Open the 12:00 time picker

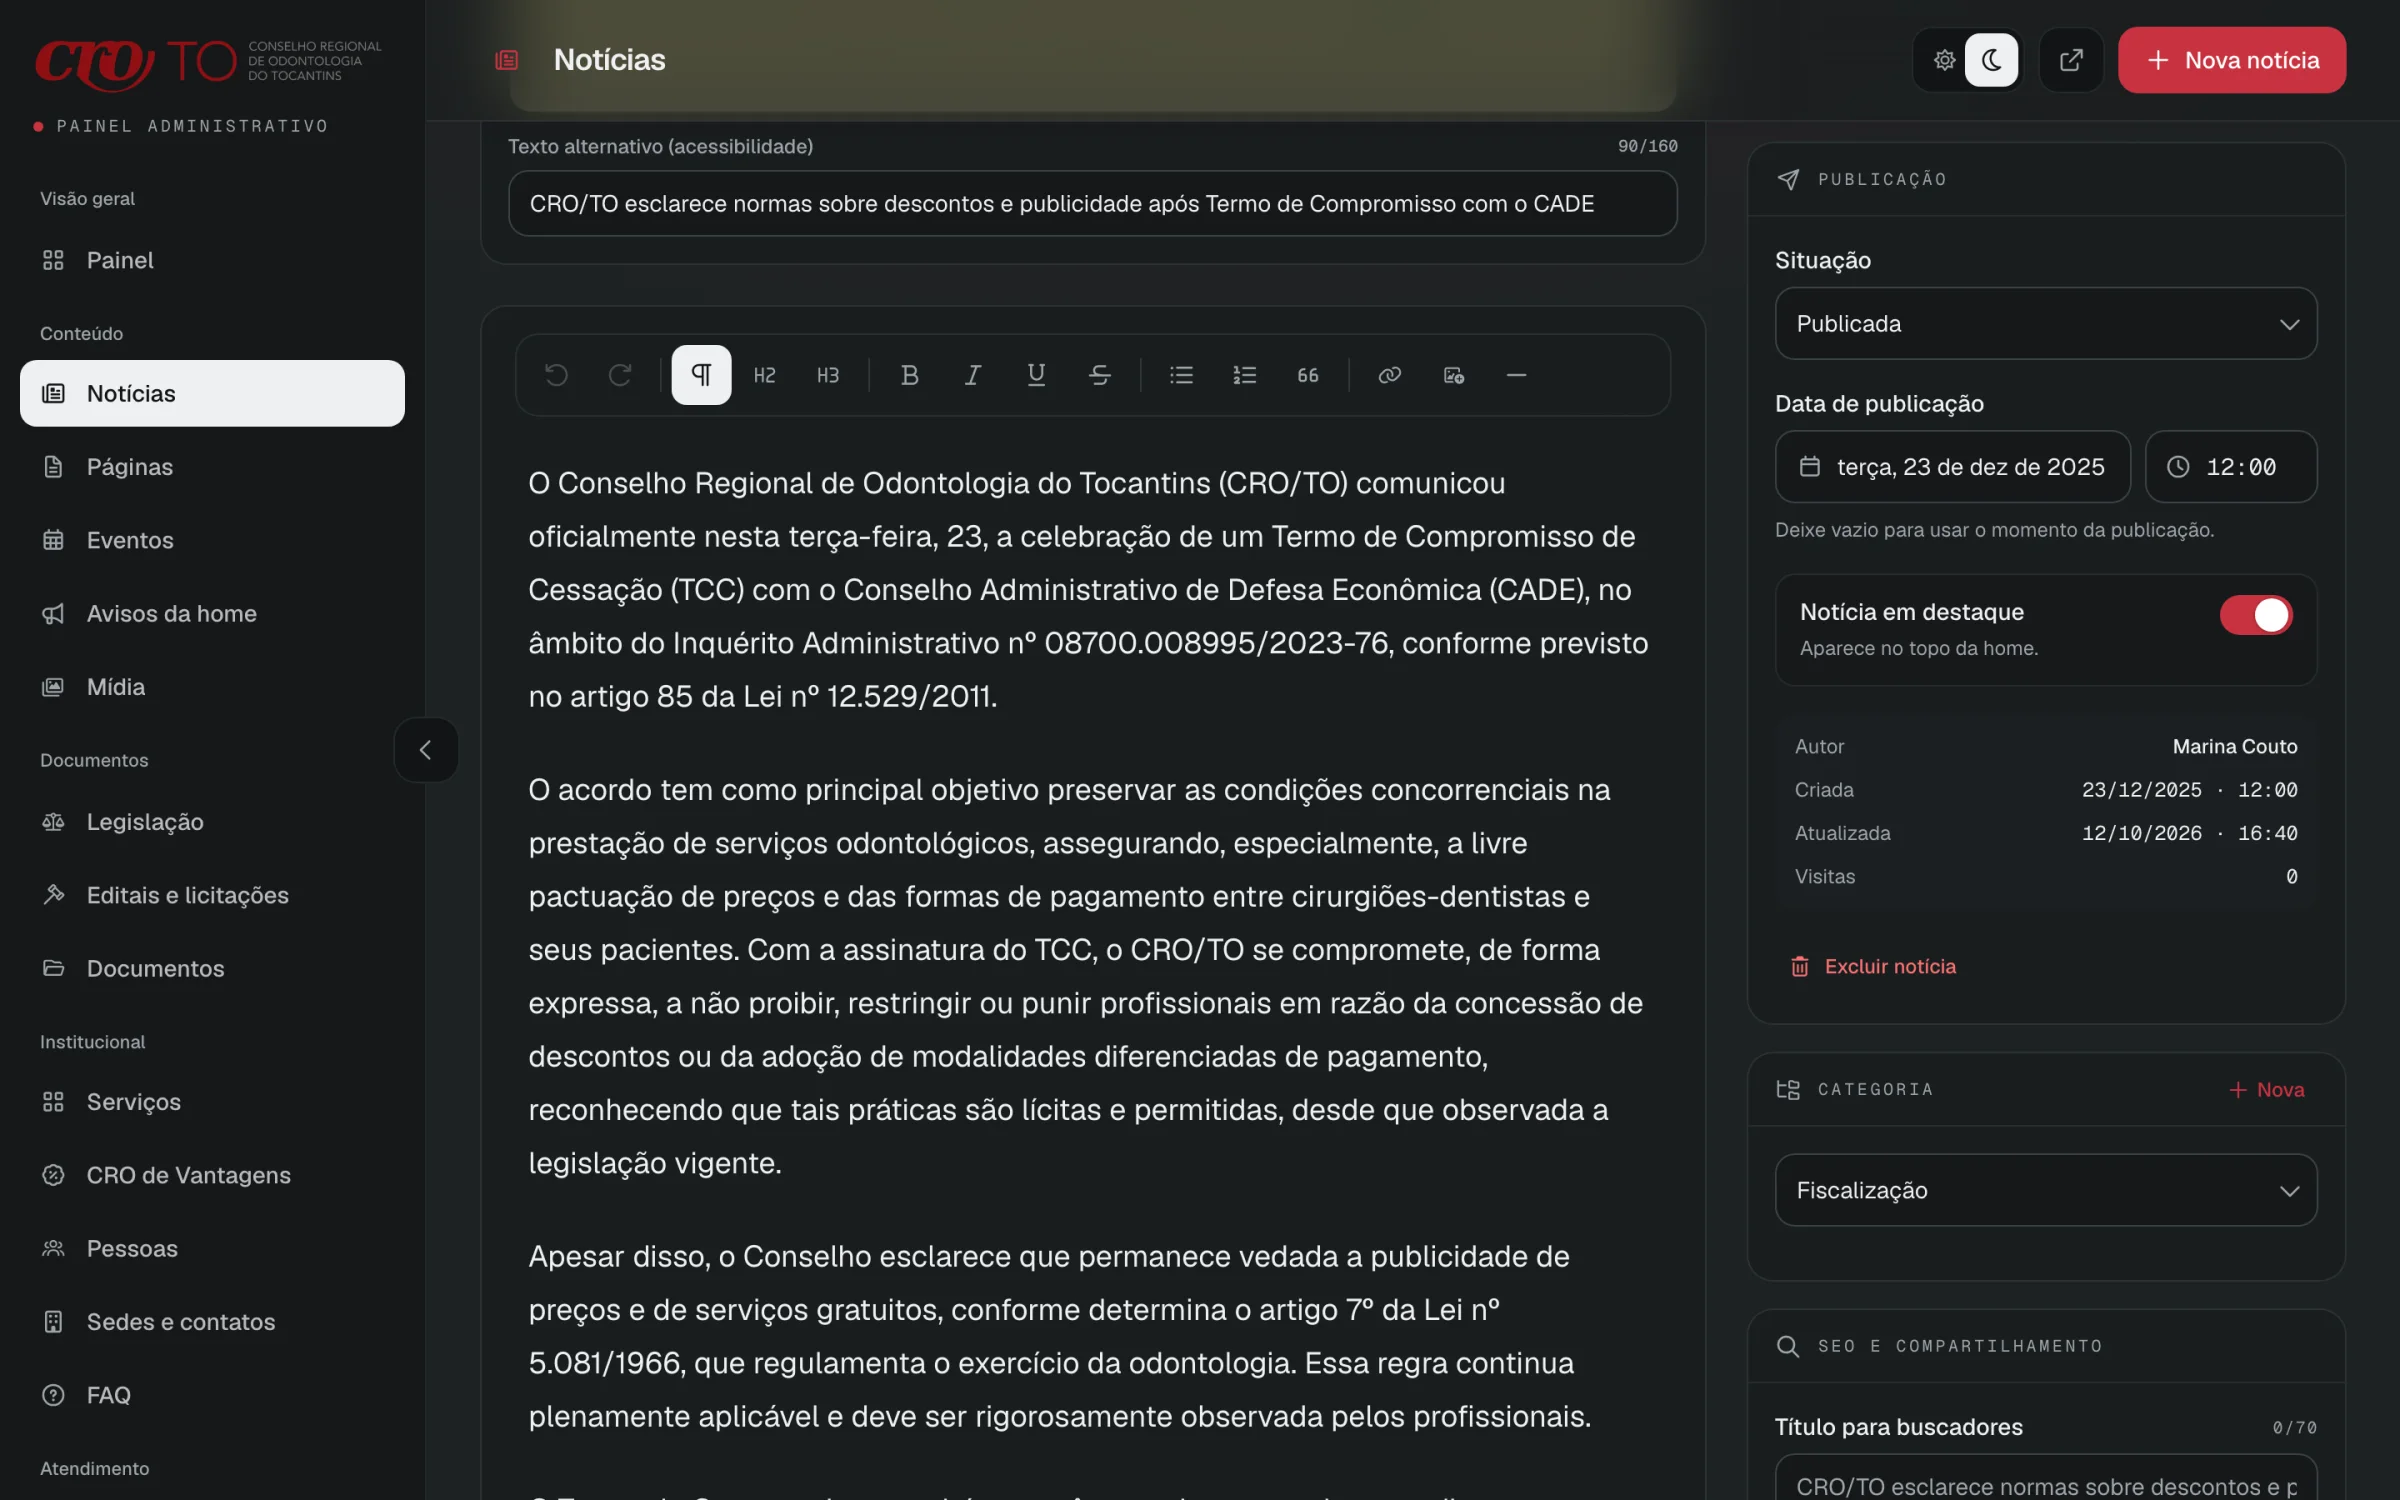pos(2230,467)
